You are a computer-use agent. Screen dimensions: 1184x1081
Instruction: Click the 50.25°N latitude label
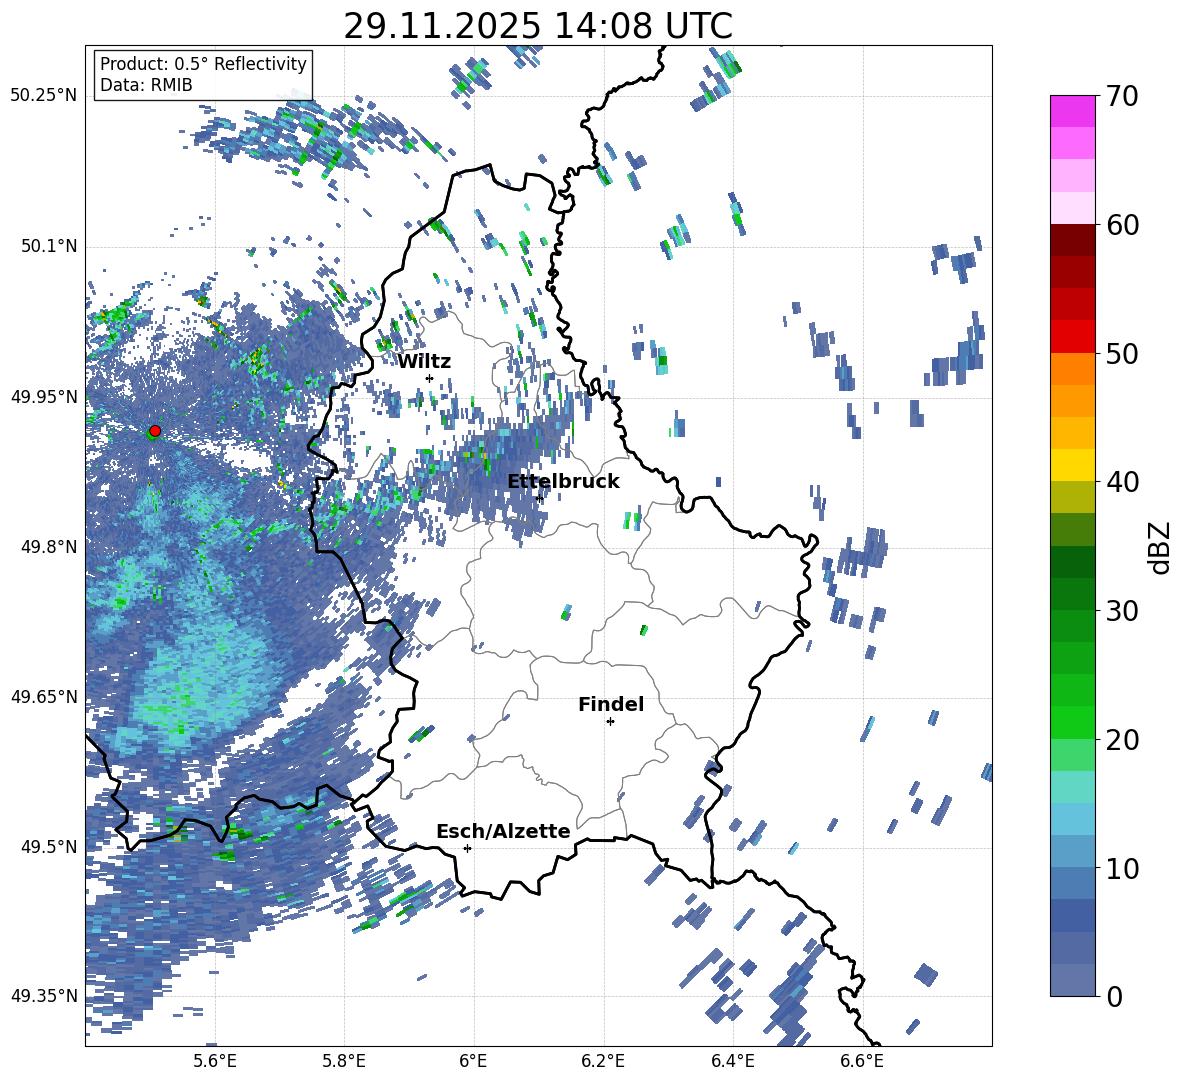(44, 96)
